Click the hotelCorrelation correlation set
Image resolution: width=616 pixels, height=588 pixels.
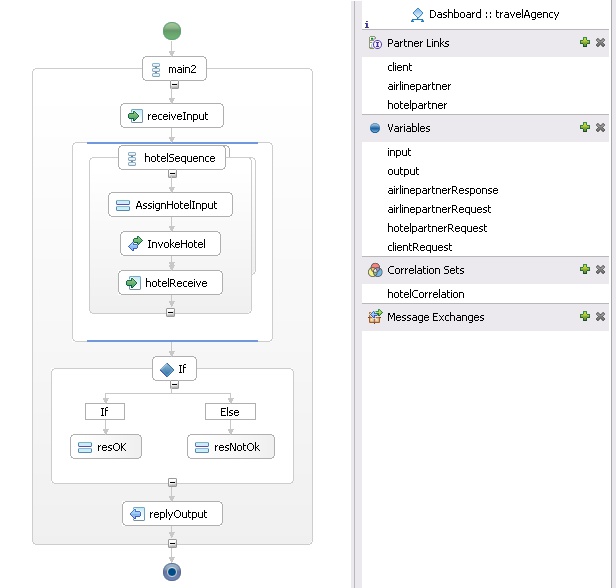pos(426,294)
